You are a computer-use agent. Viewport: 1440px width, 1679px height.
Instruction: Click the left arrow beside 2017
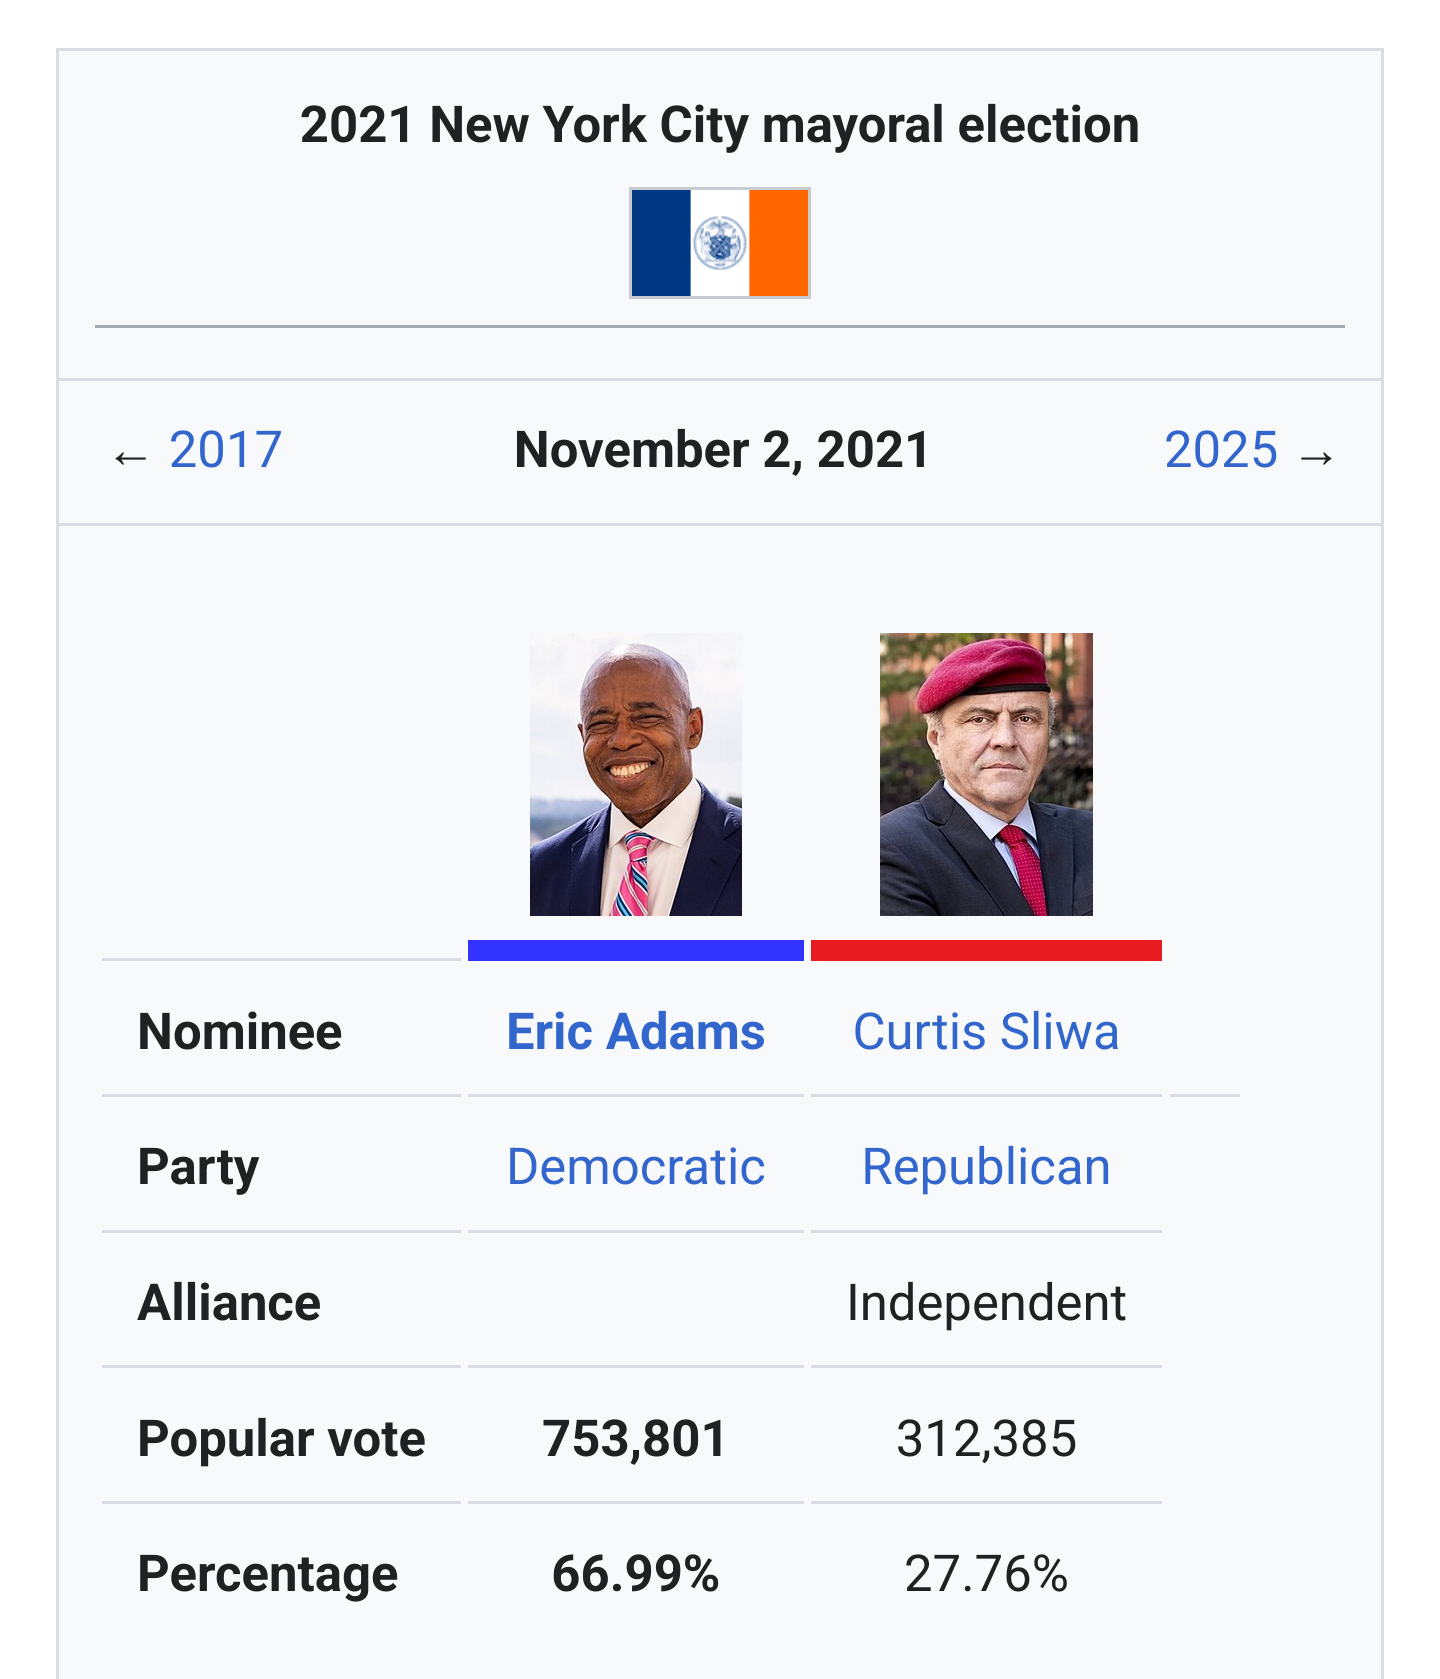point(130,458)
